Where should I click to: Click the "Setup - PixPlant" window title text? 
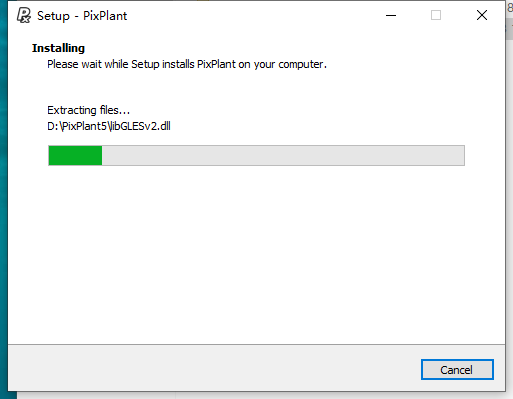pos(82,16)
